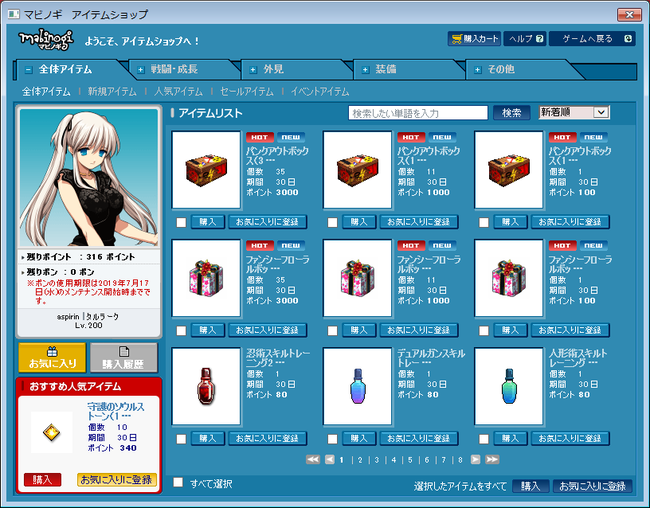The height and width of the screenshot is (508, 650).
Task: Select イベントアイテム sub-category
Action: 320,92
